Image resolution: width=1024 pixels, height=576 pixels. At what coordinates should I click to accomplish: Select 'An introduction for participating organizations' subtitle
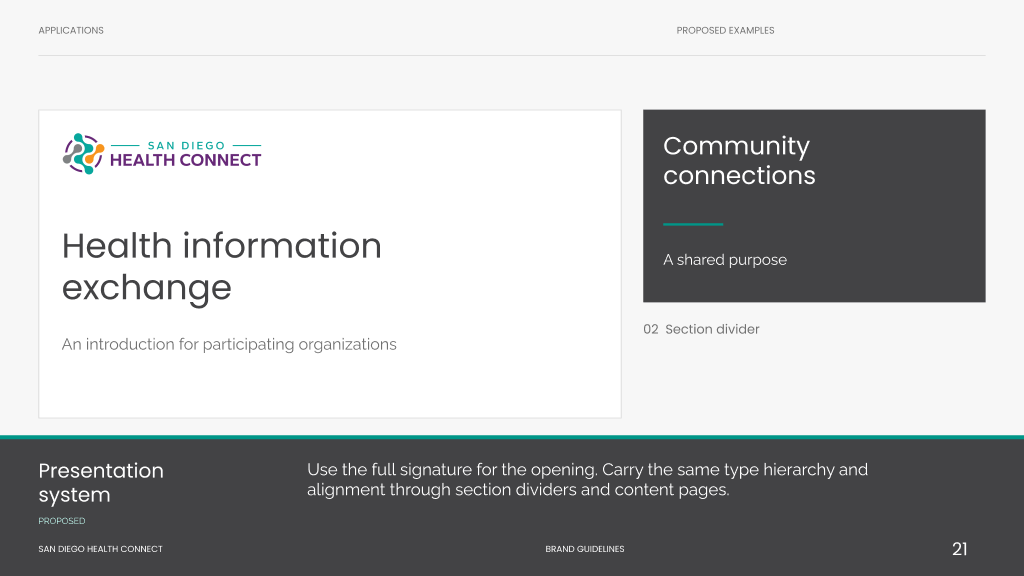[x=229, y=344]
